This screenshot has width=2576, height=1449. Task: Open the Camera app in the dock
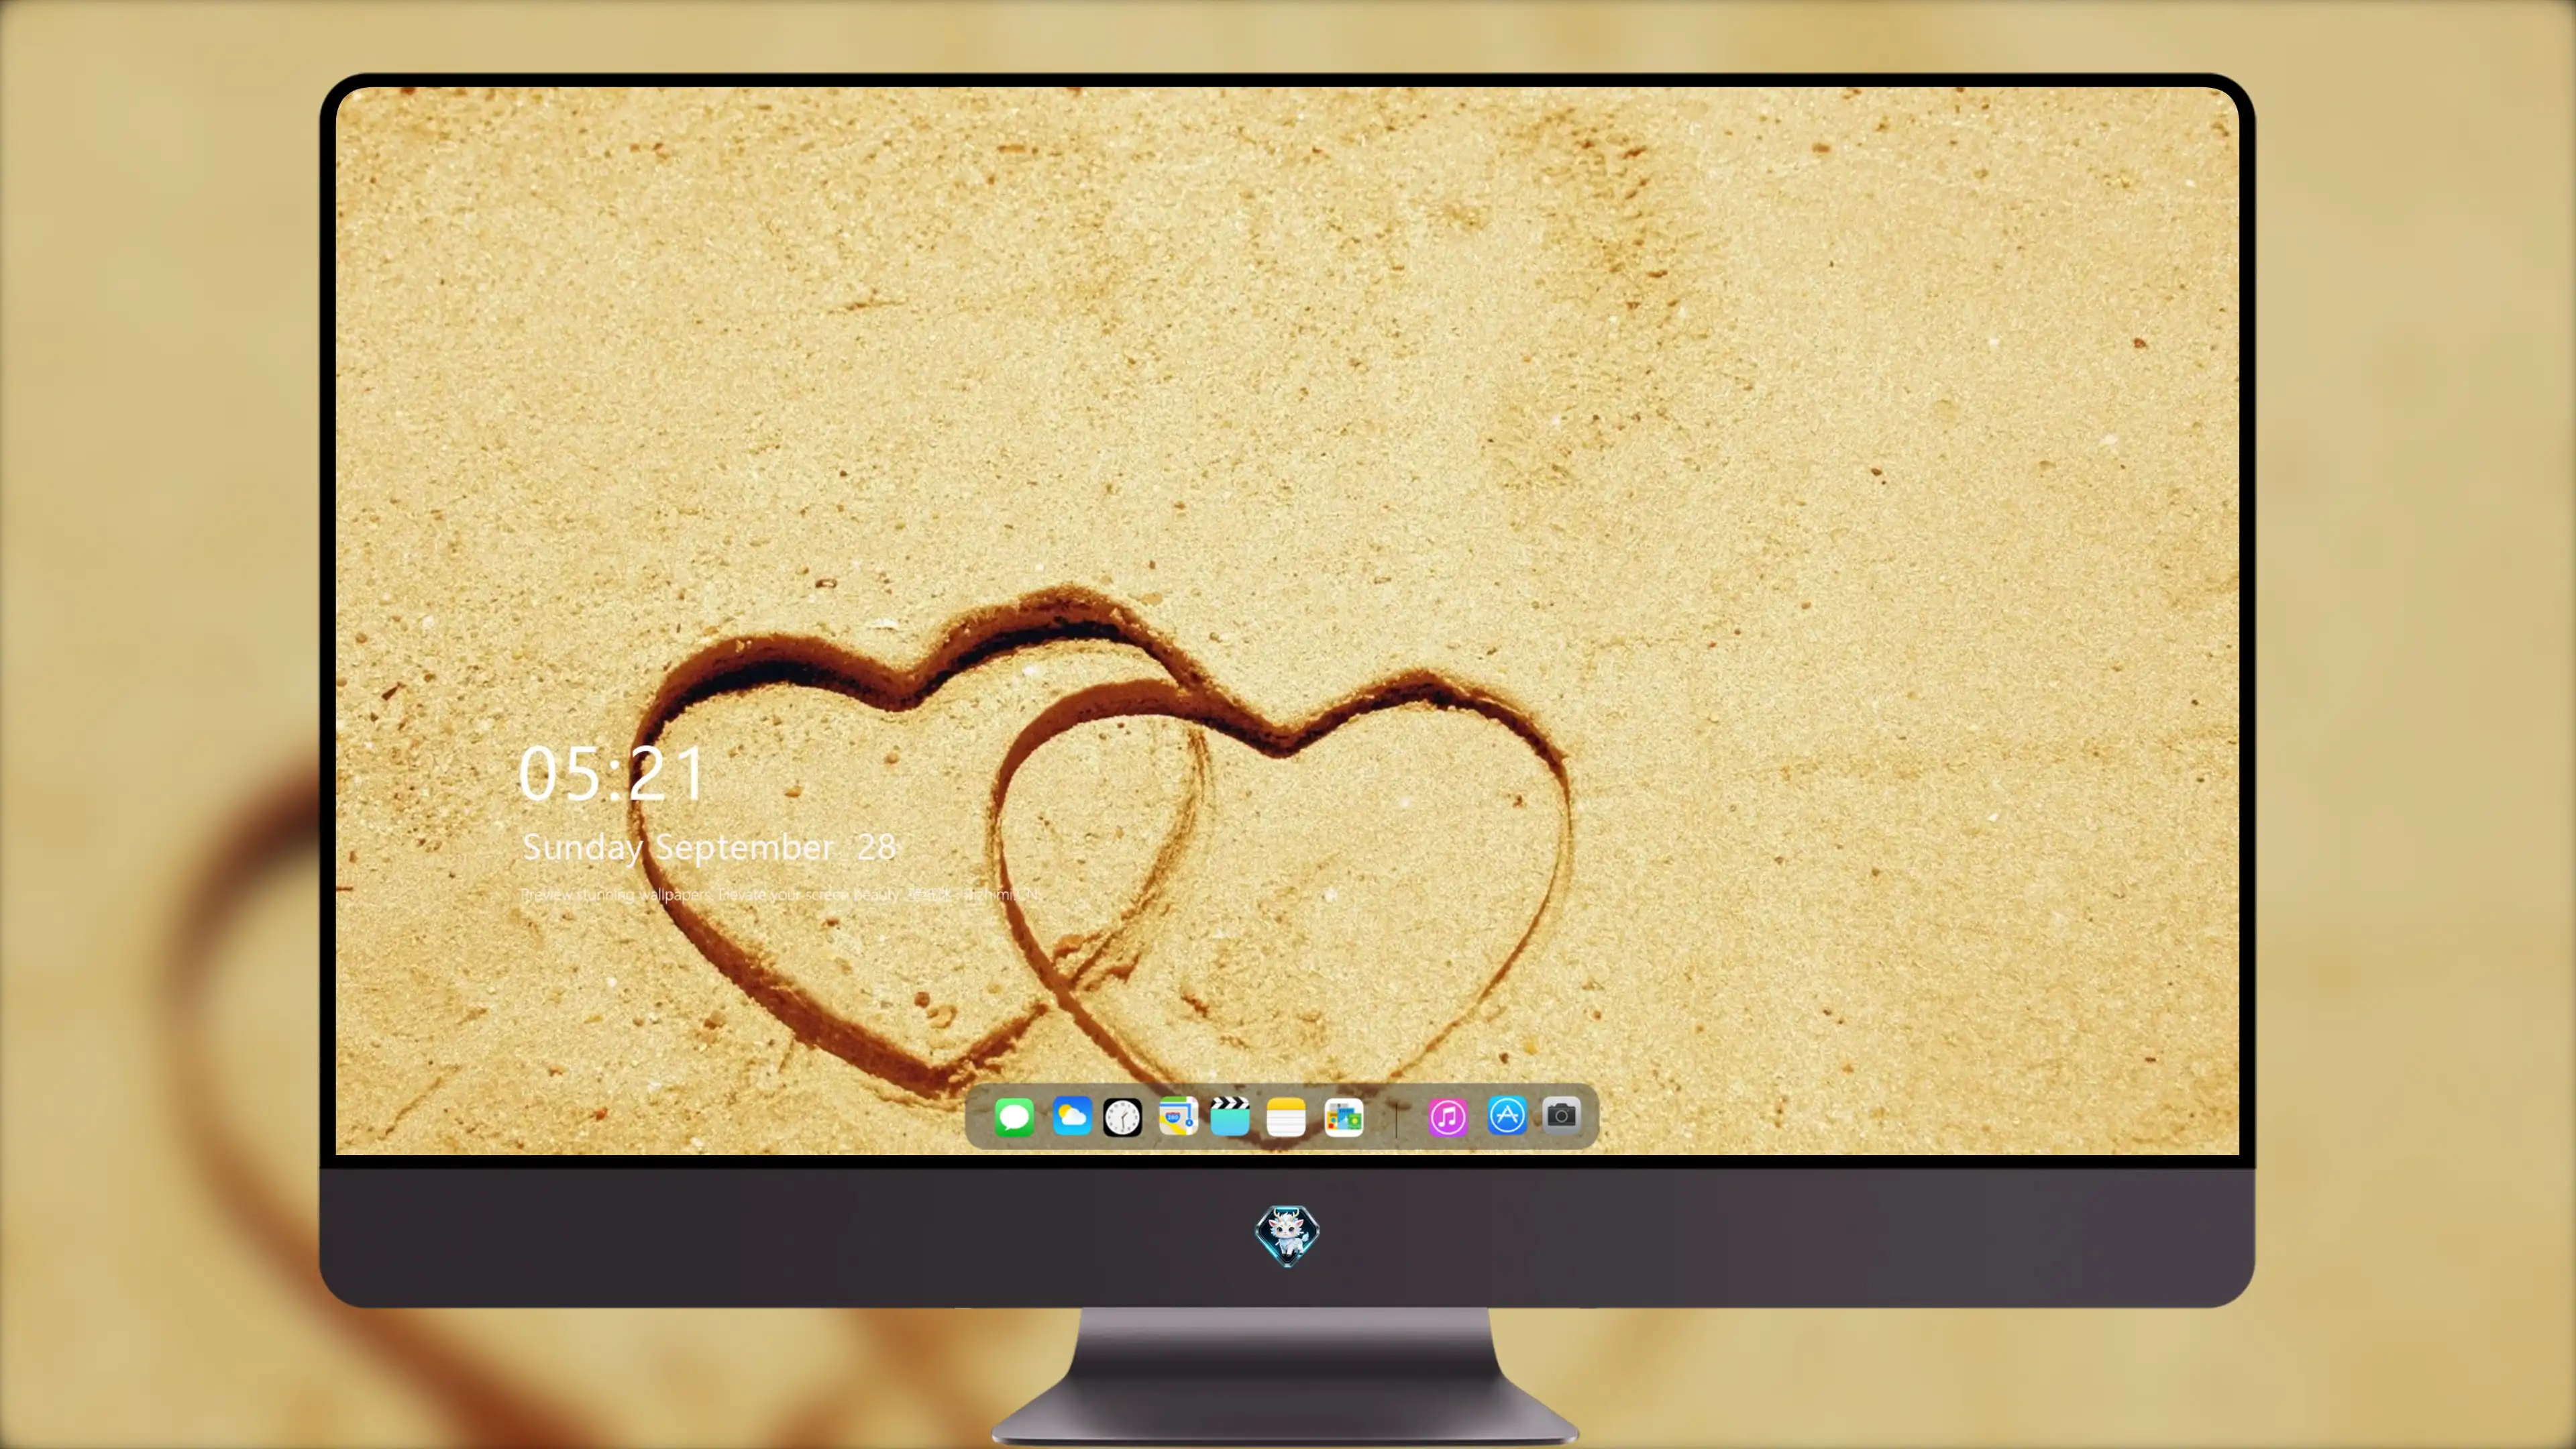[1561, 1115]
